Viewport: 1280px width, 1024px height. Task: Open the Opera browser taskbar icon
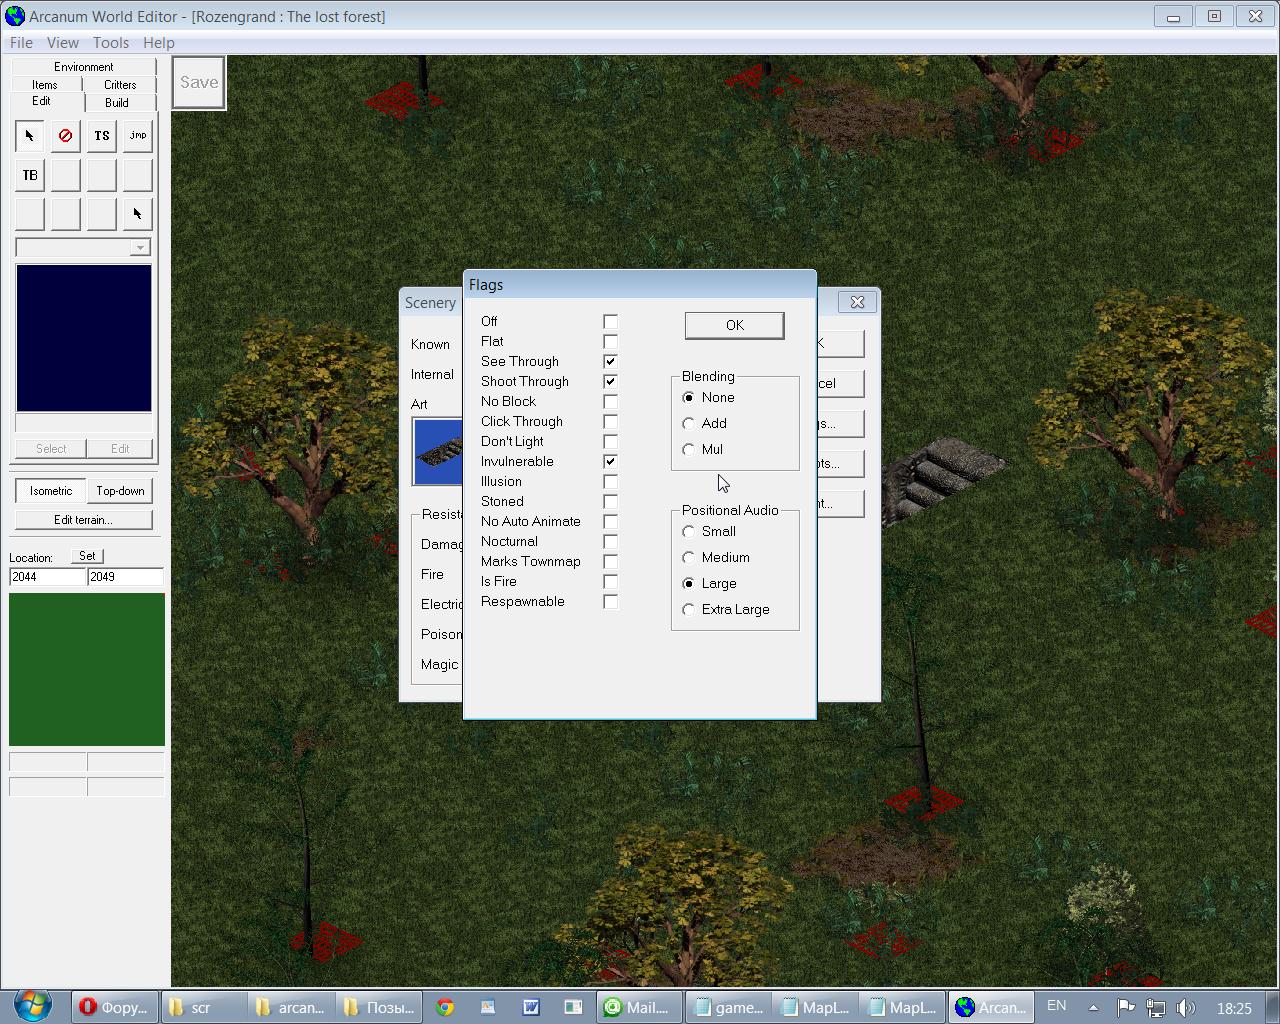[114, 1007]
